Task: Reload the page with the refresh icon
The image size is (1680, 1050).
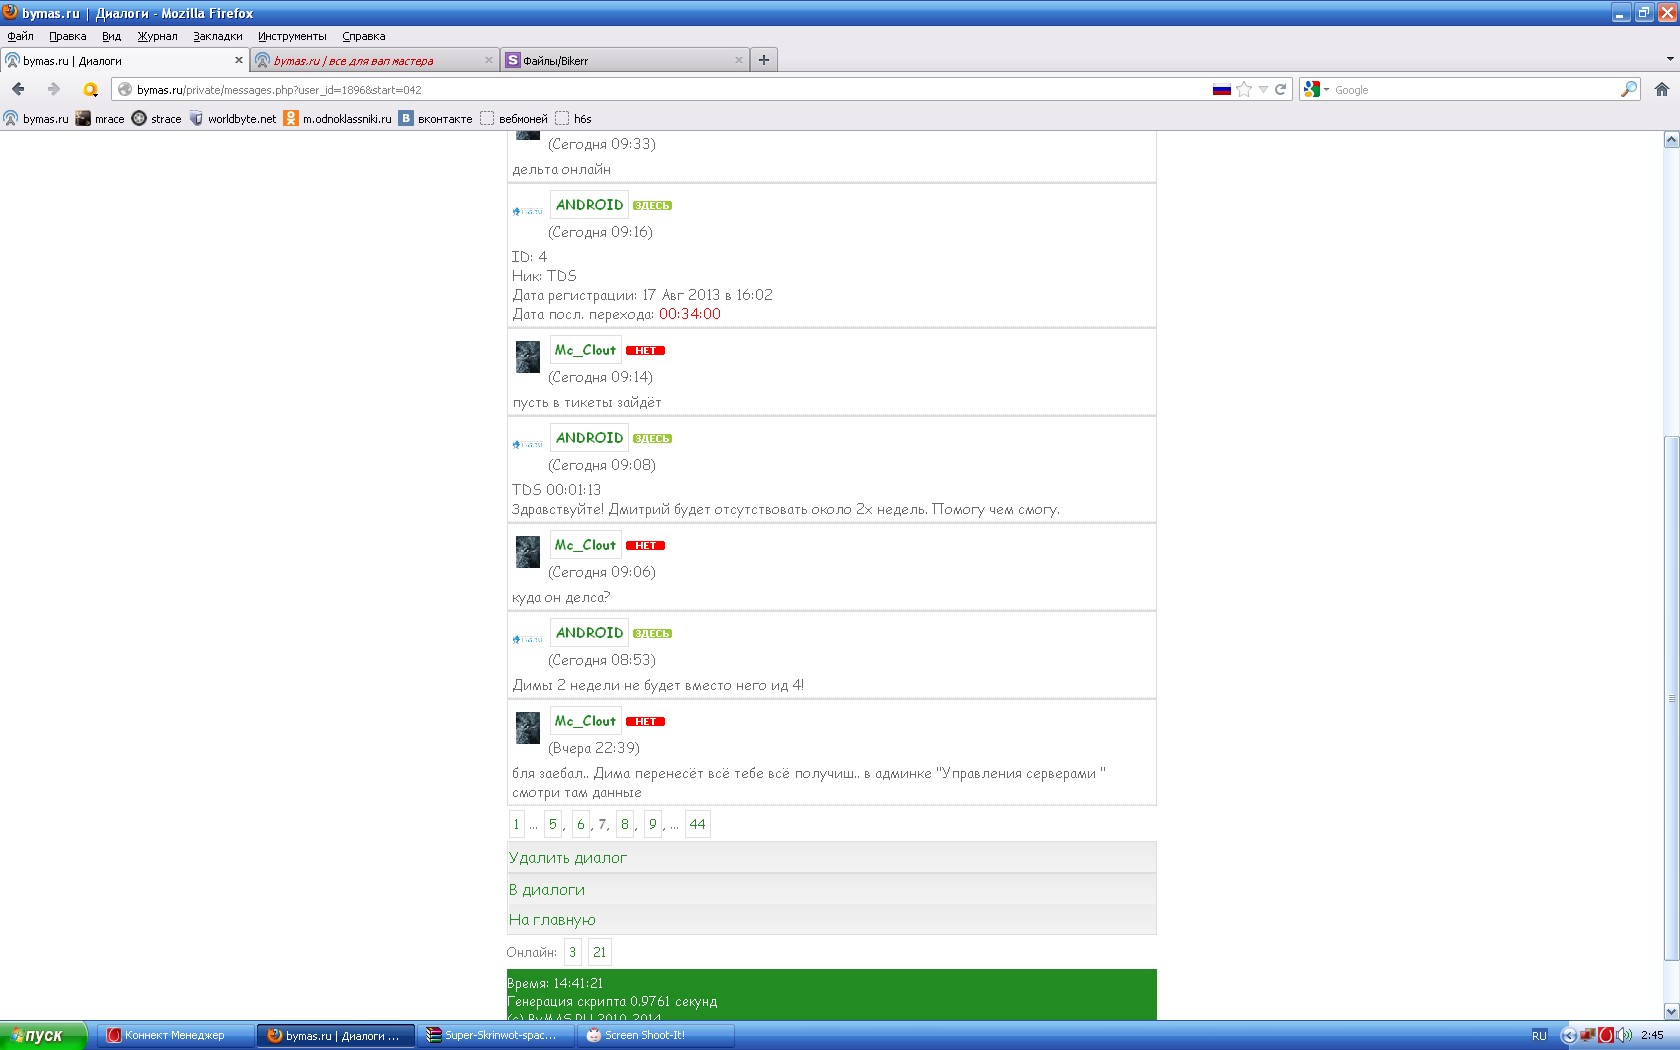Action: click(1280, 89)
